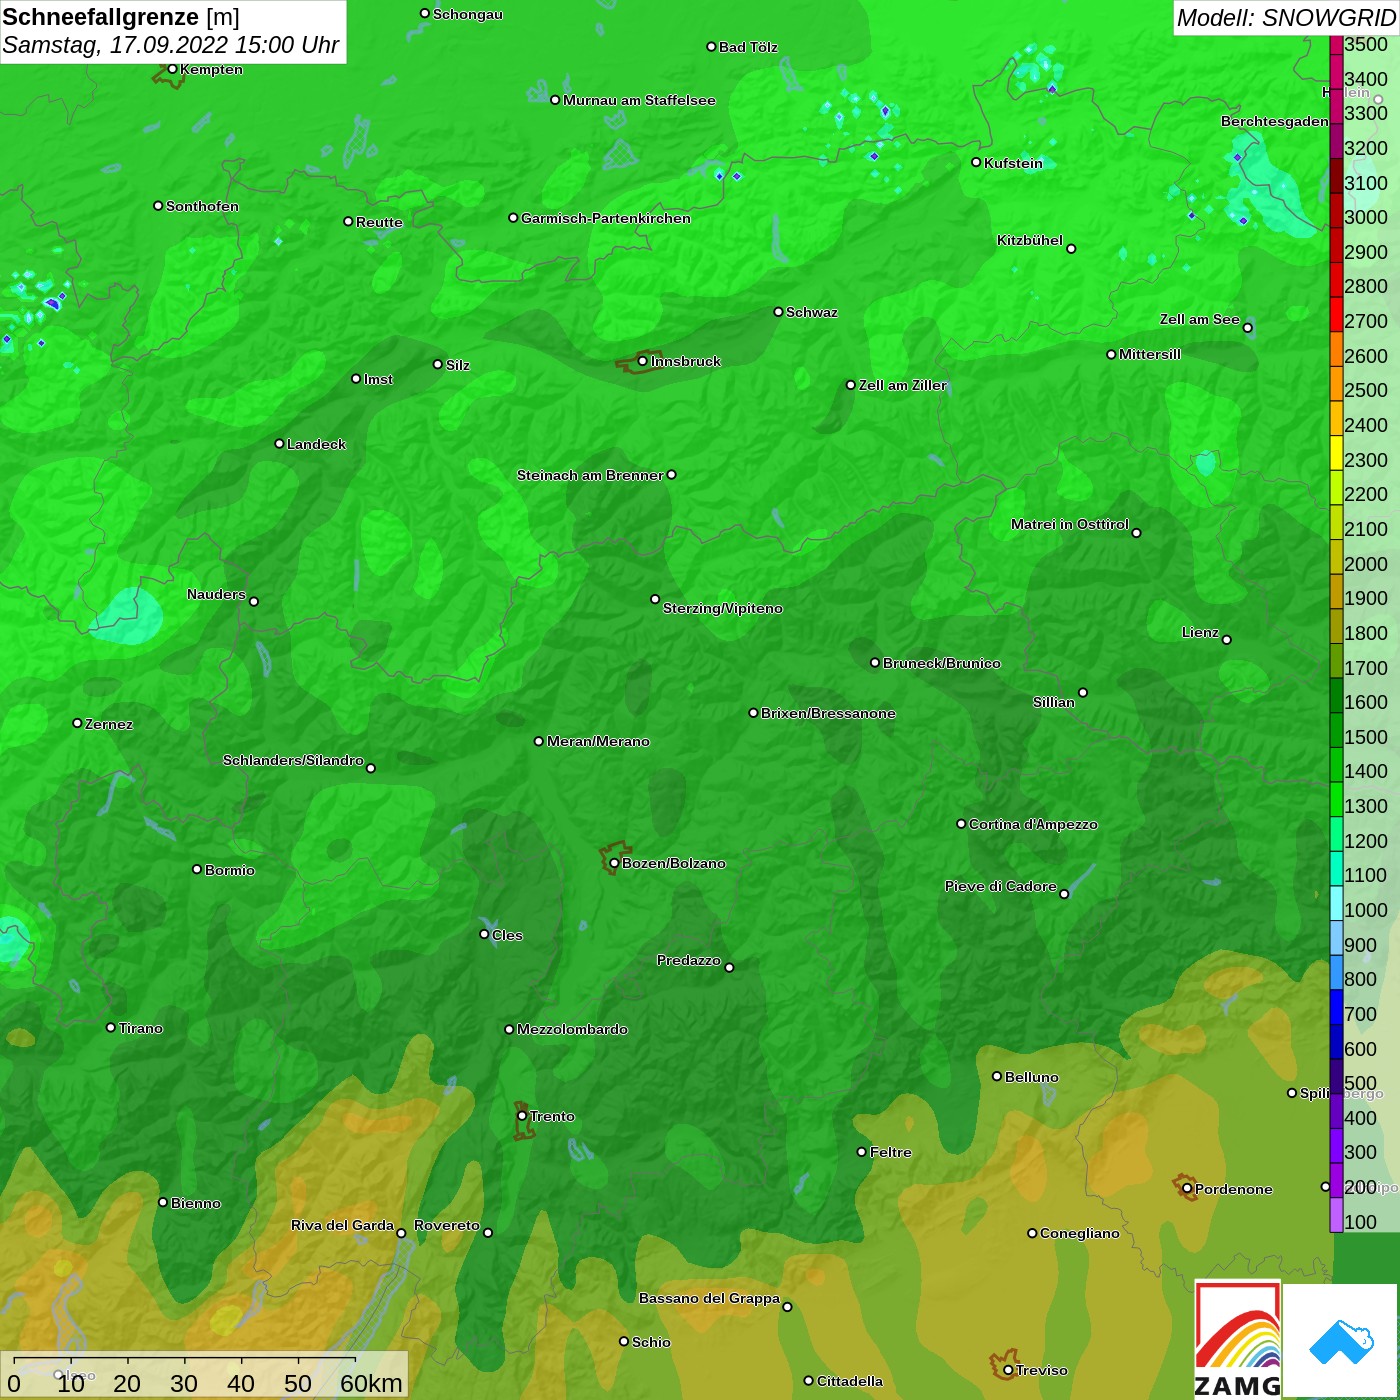Click the 'Zell am See' label

1199,319
